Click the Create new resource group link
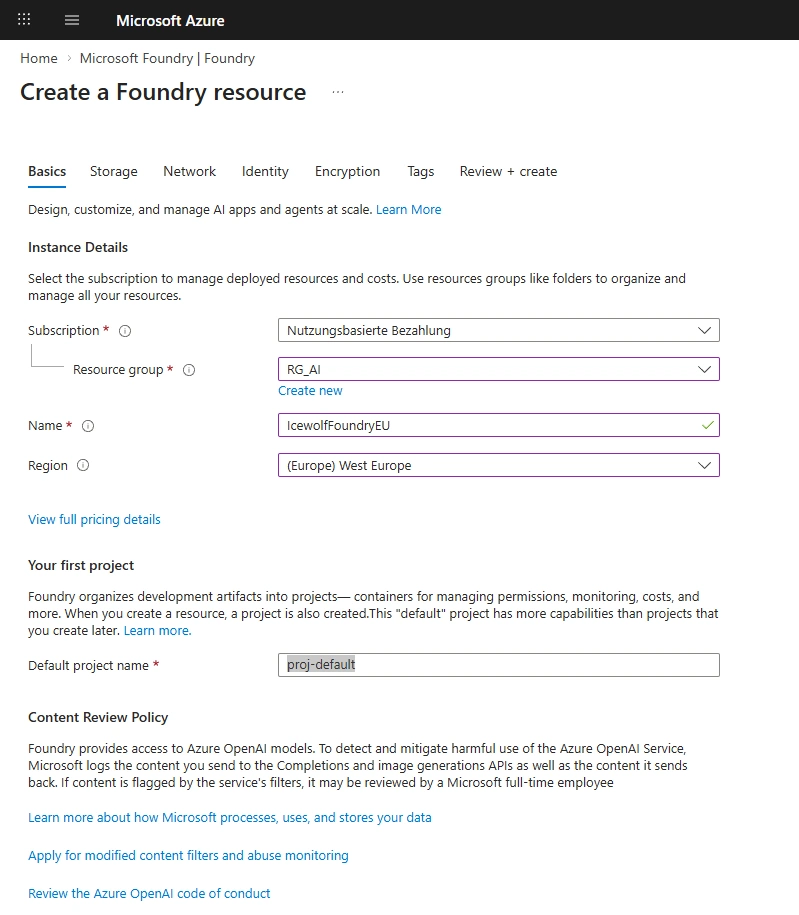The image size is (799, 915). point(310,391)
